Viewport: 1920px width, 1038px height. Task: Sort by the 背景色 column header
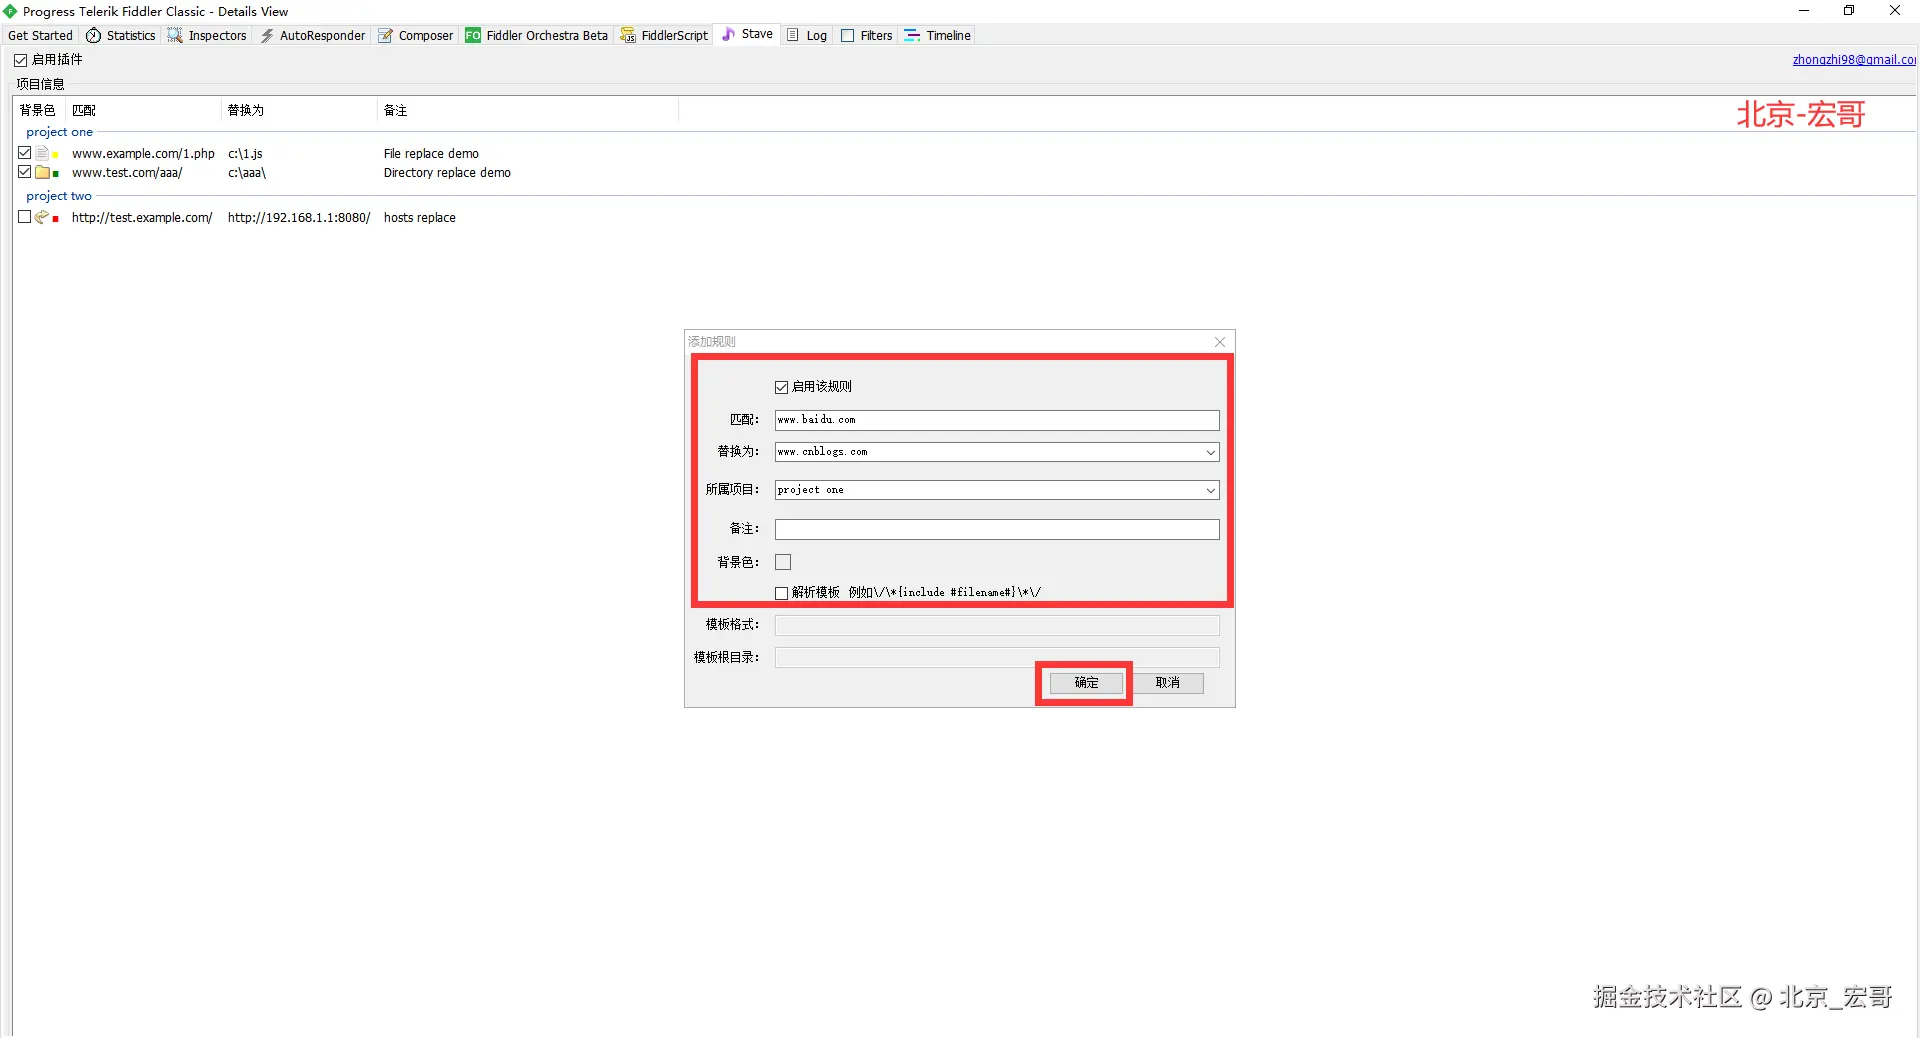pyautogui.click(x=38, y=110)
